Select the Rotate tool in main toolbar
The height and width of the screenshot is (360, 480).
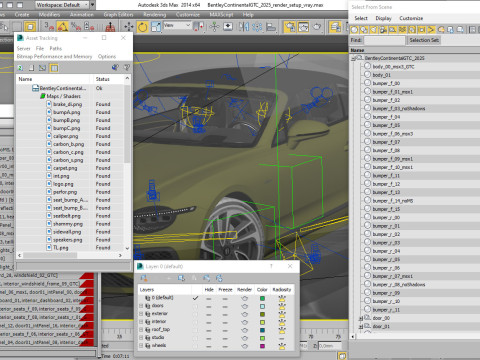pyautogui.click(x=142, y=27)
